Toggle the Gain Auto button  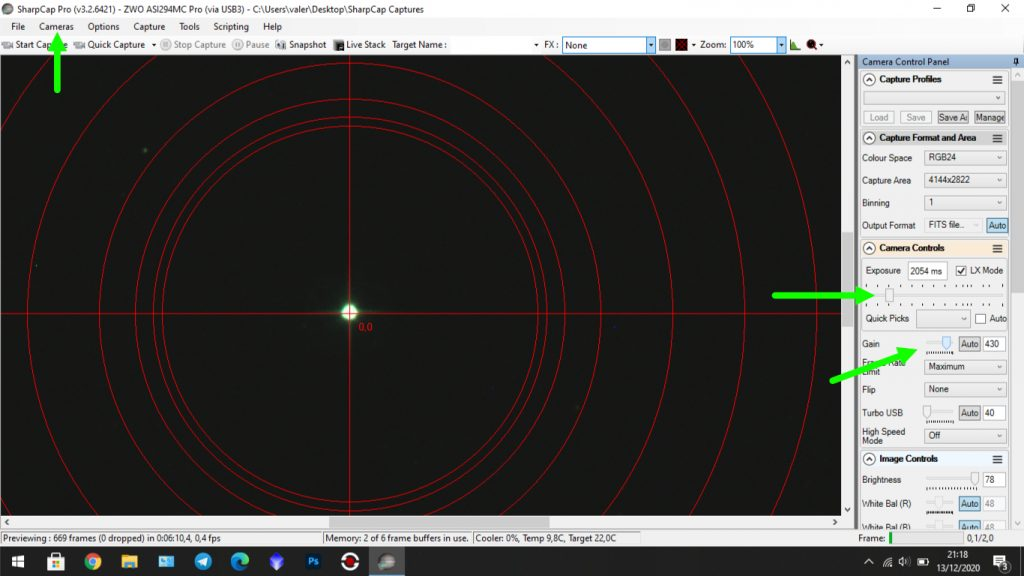(969, 344)
